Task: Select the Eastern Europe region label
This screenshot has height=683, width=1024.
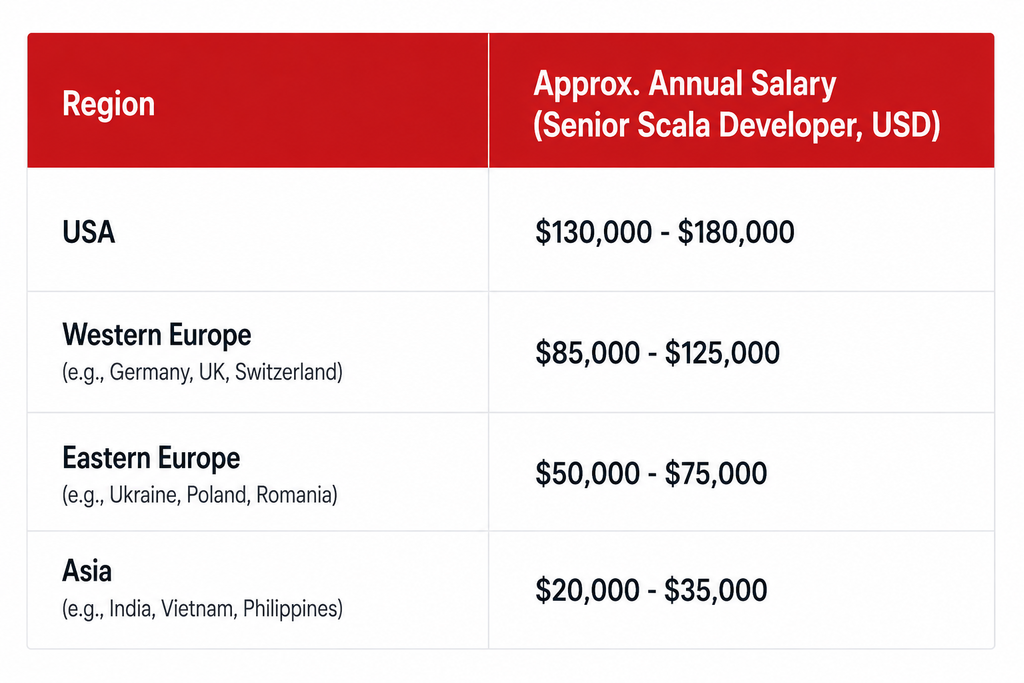Action: [x=151, y=457]
